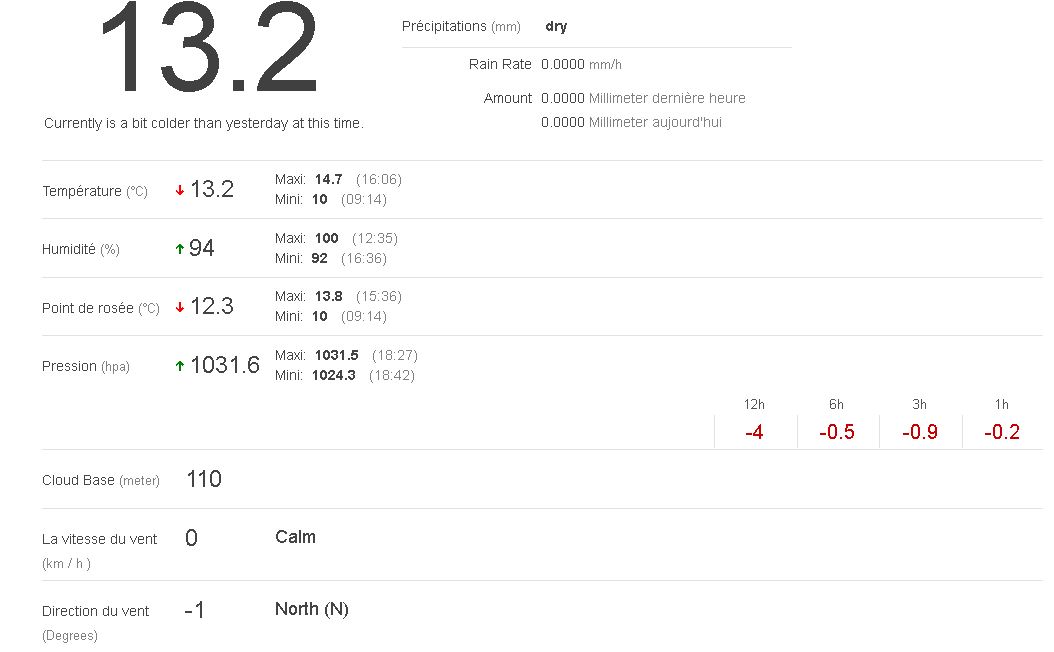Viewport: 1054px width, 652px height.
Task: Select the 3h pressure trend column
Action: (x=919, y=422)
